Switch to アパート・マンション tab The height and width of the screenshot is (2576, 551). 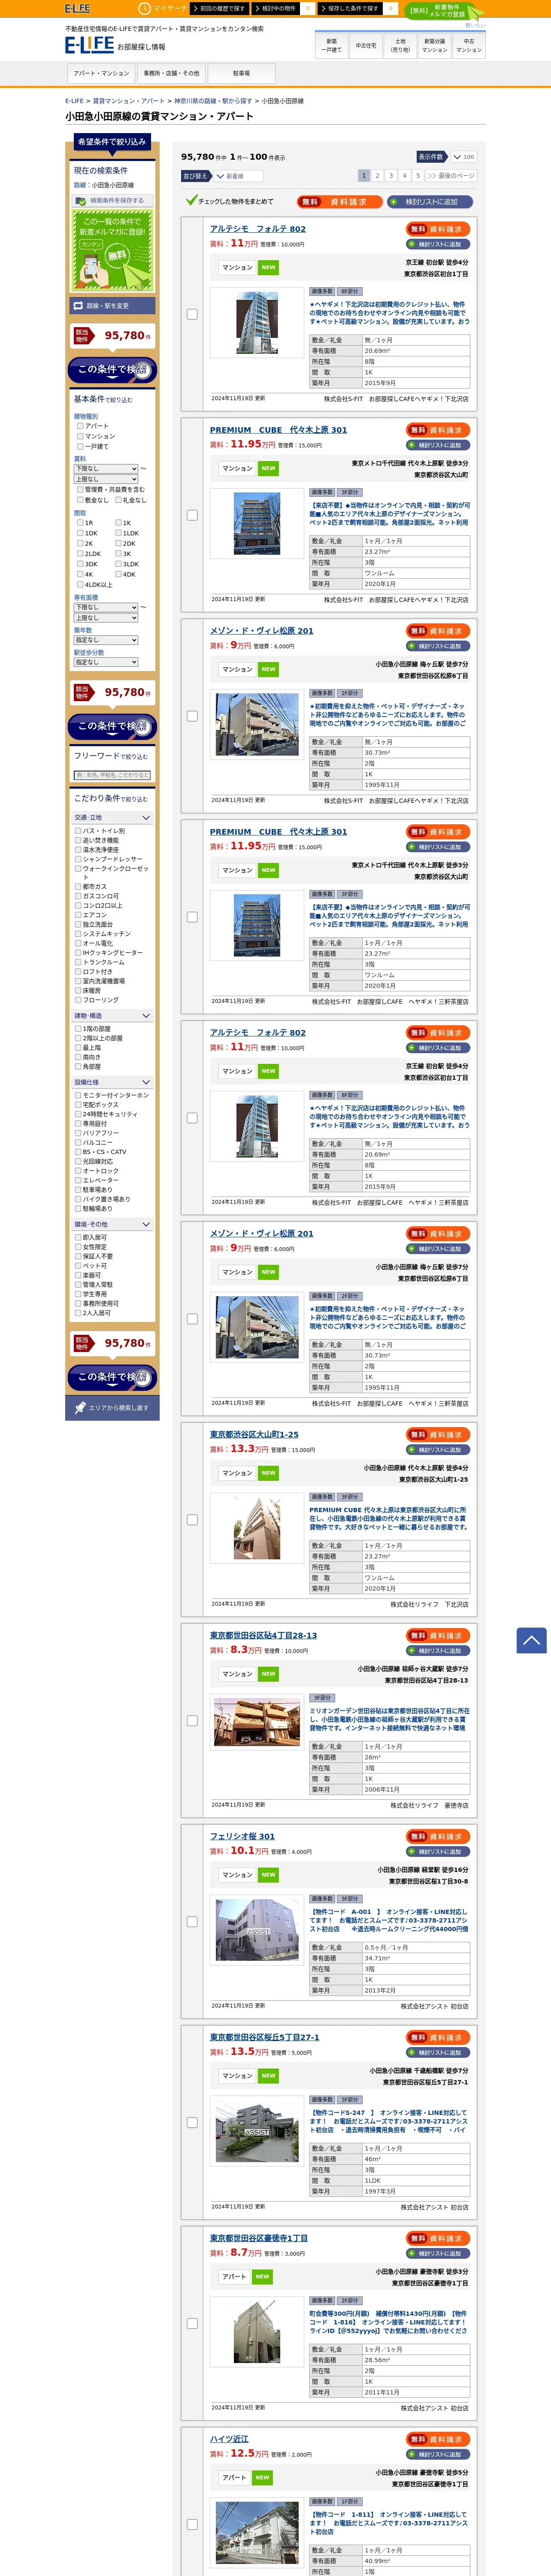point(101,74)
